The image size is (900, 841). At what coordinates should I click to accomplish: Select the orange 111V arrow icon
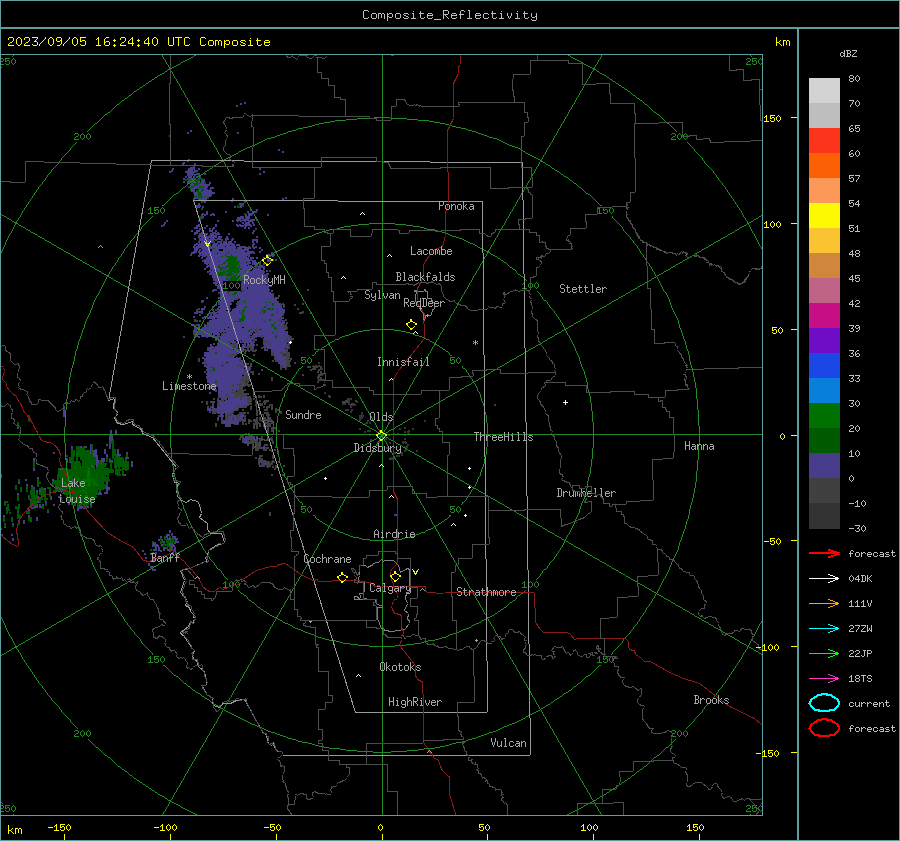(824, 603)
